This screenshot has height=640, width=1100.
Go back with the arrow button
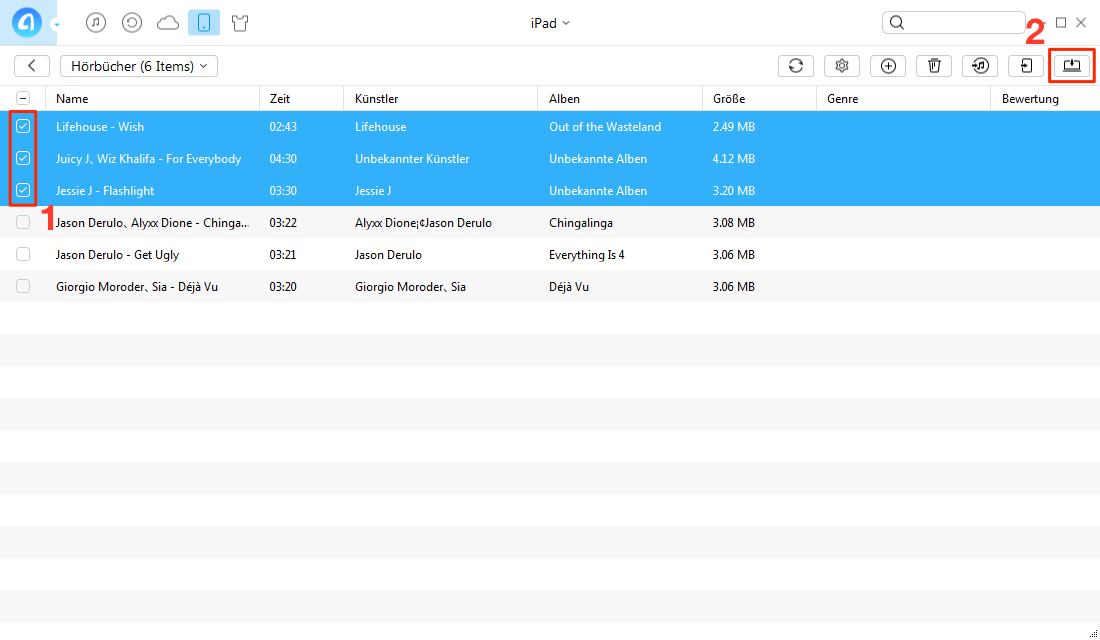(x=32, y=66)
